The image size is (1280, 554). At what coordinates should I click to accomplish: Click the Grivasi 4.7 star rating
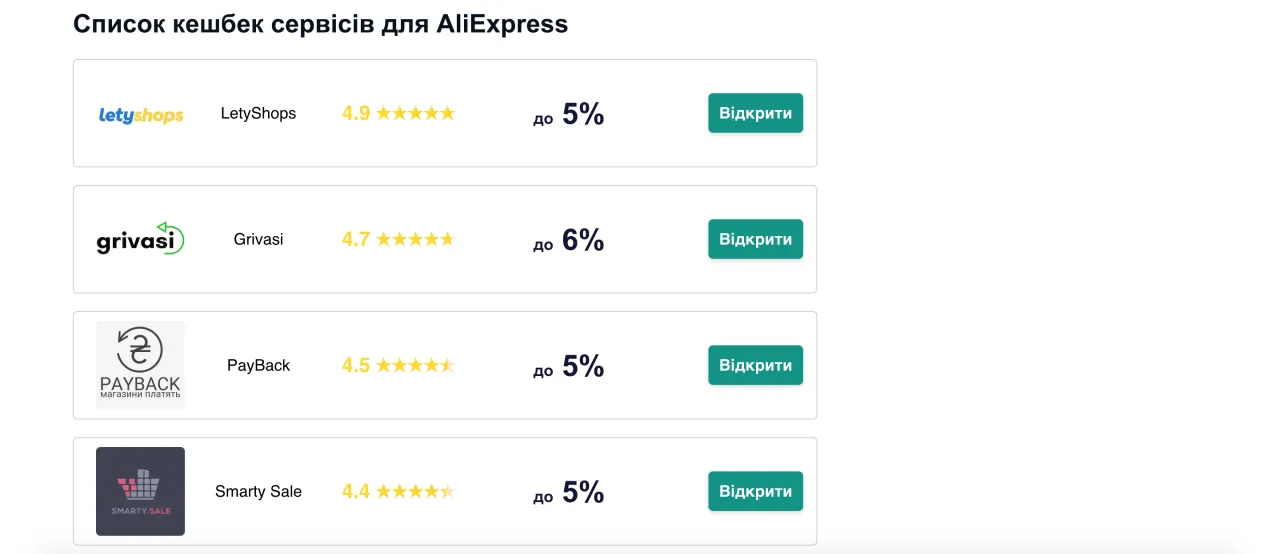click(398, 239)
